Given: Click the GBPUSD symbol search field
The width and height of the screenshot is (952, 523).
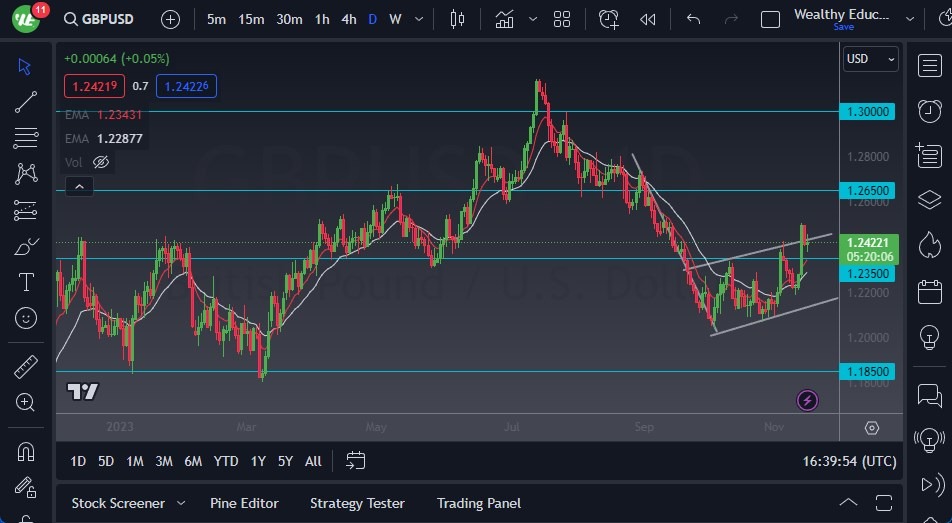Looking at the screenshot, I should [101, 19].
